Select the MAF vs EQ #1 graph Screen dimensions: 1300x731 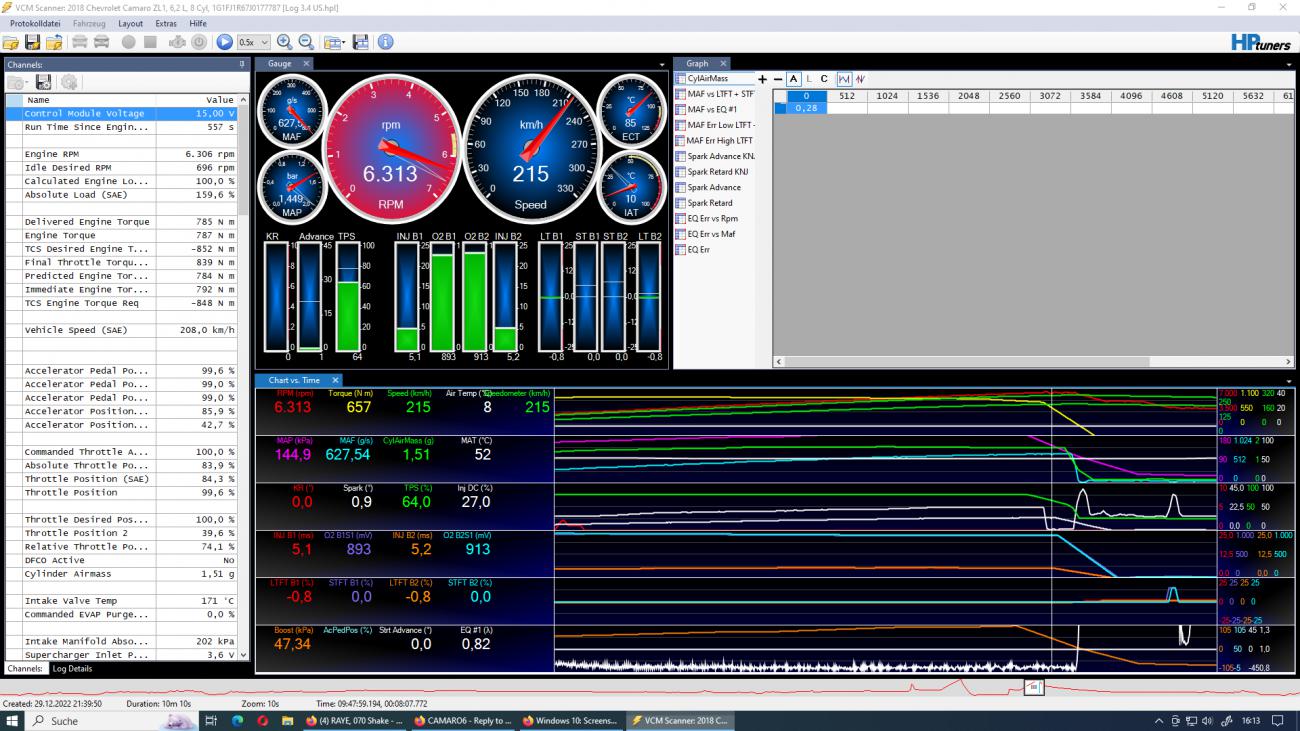coord(711,109)
